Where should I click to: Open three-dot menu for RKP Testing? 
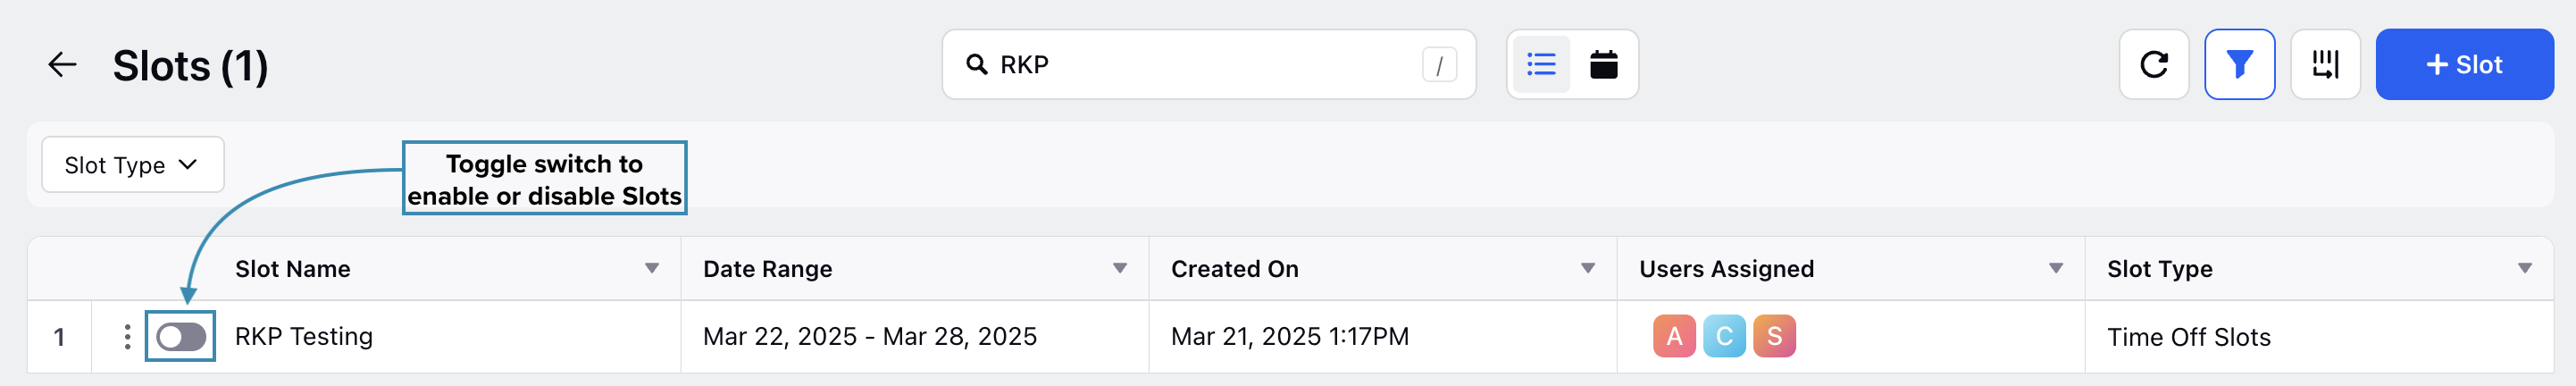point(127,337)
